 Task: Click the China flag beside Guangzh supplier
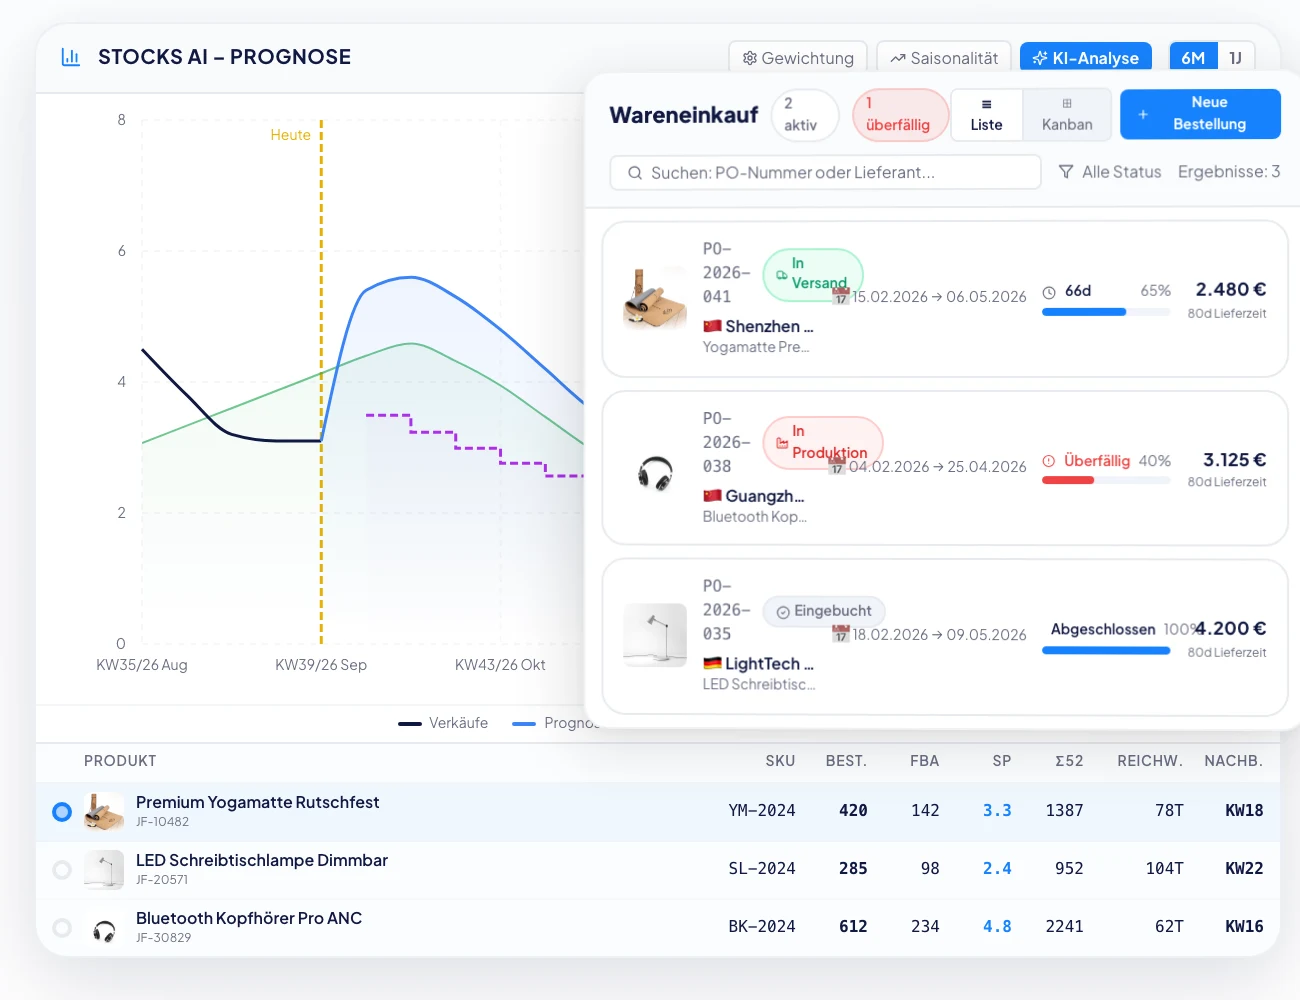pos(712,496)
